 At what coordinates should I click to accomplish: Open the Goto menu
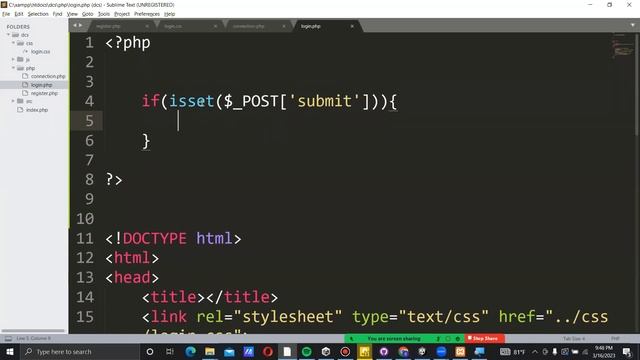[x=87, y=14]
